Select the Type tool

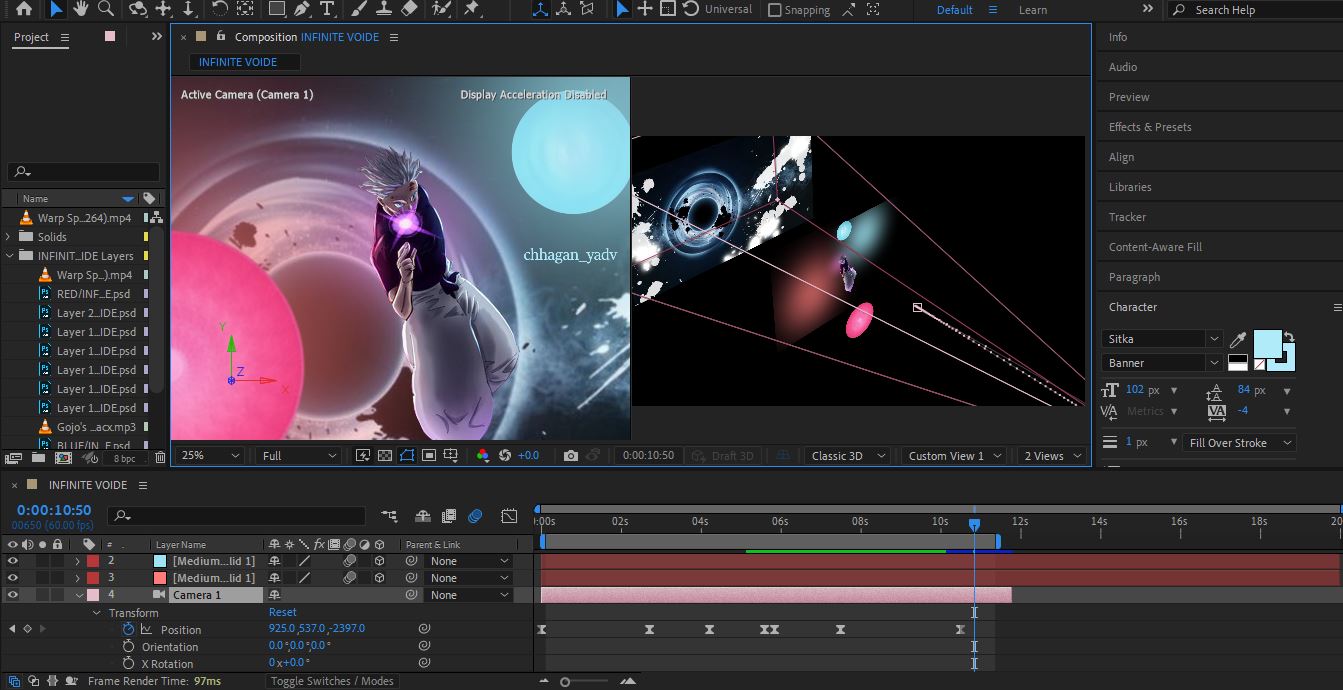click(326, 9)
